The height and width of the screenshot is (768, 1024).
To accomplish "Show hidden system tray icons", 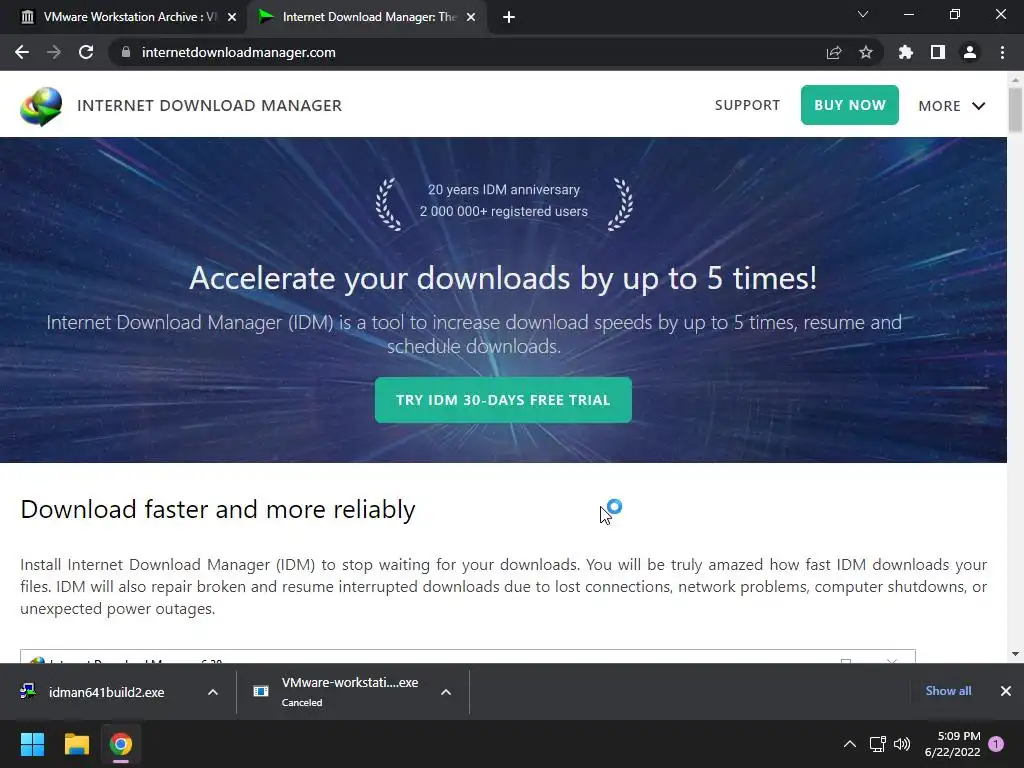I will (850, 744).
